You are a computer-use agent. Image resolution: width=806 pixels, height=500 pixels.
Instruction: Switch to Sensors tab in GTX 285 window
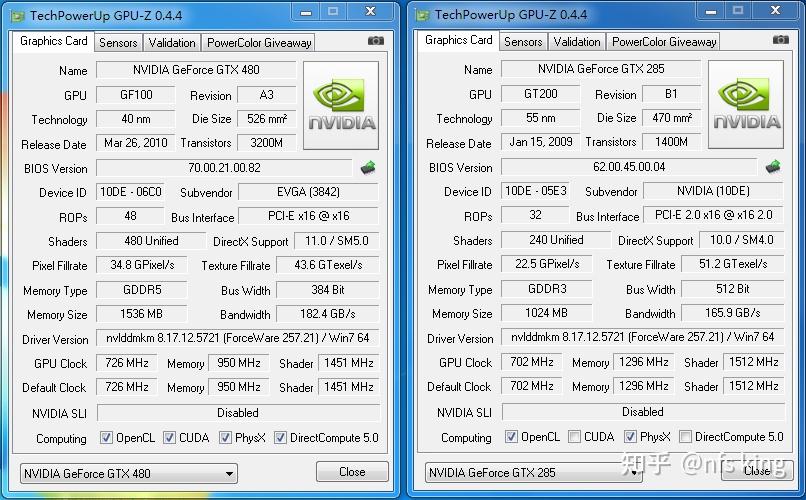tap(523, 42)
